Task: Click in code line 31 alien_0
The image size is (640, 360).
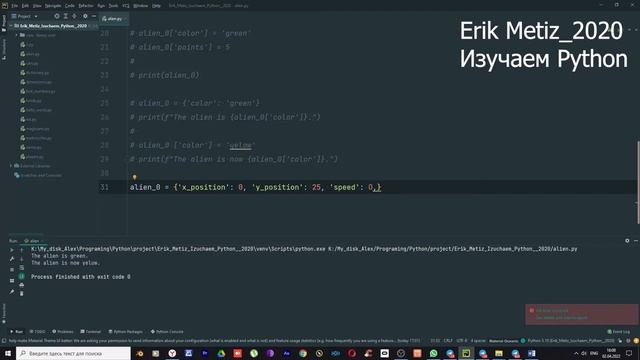Action: click(145, 187)
